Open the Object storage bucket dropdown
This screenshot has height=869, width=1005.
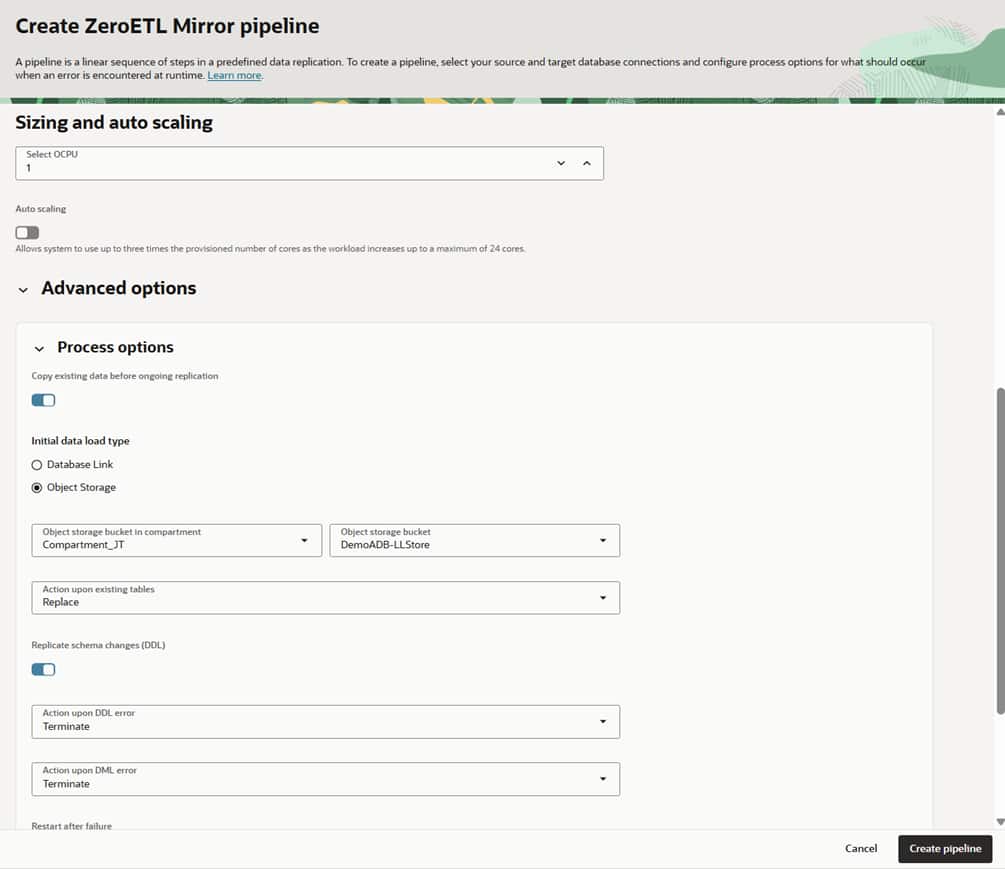tap(474, 540)
